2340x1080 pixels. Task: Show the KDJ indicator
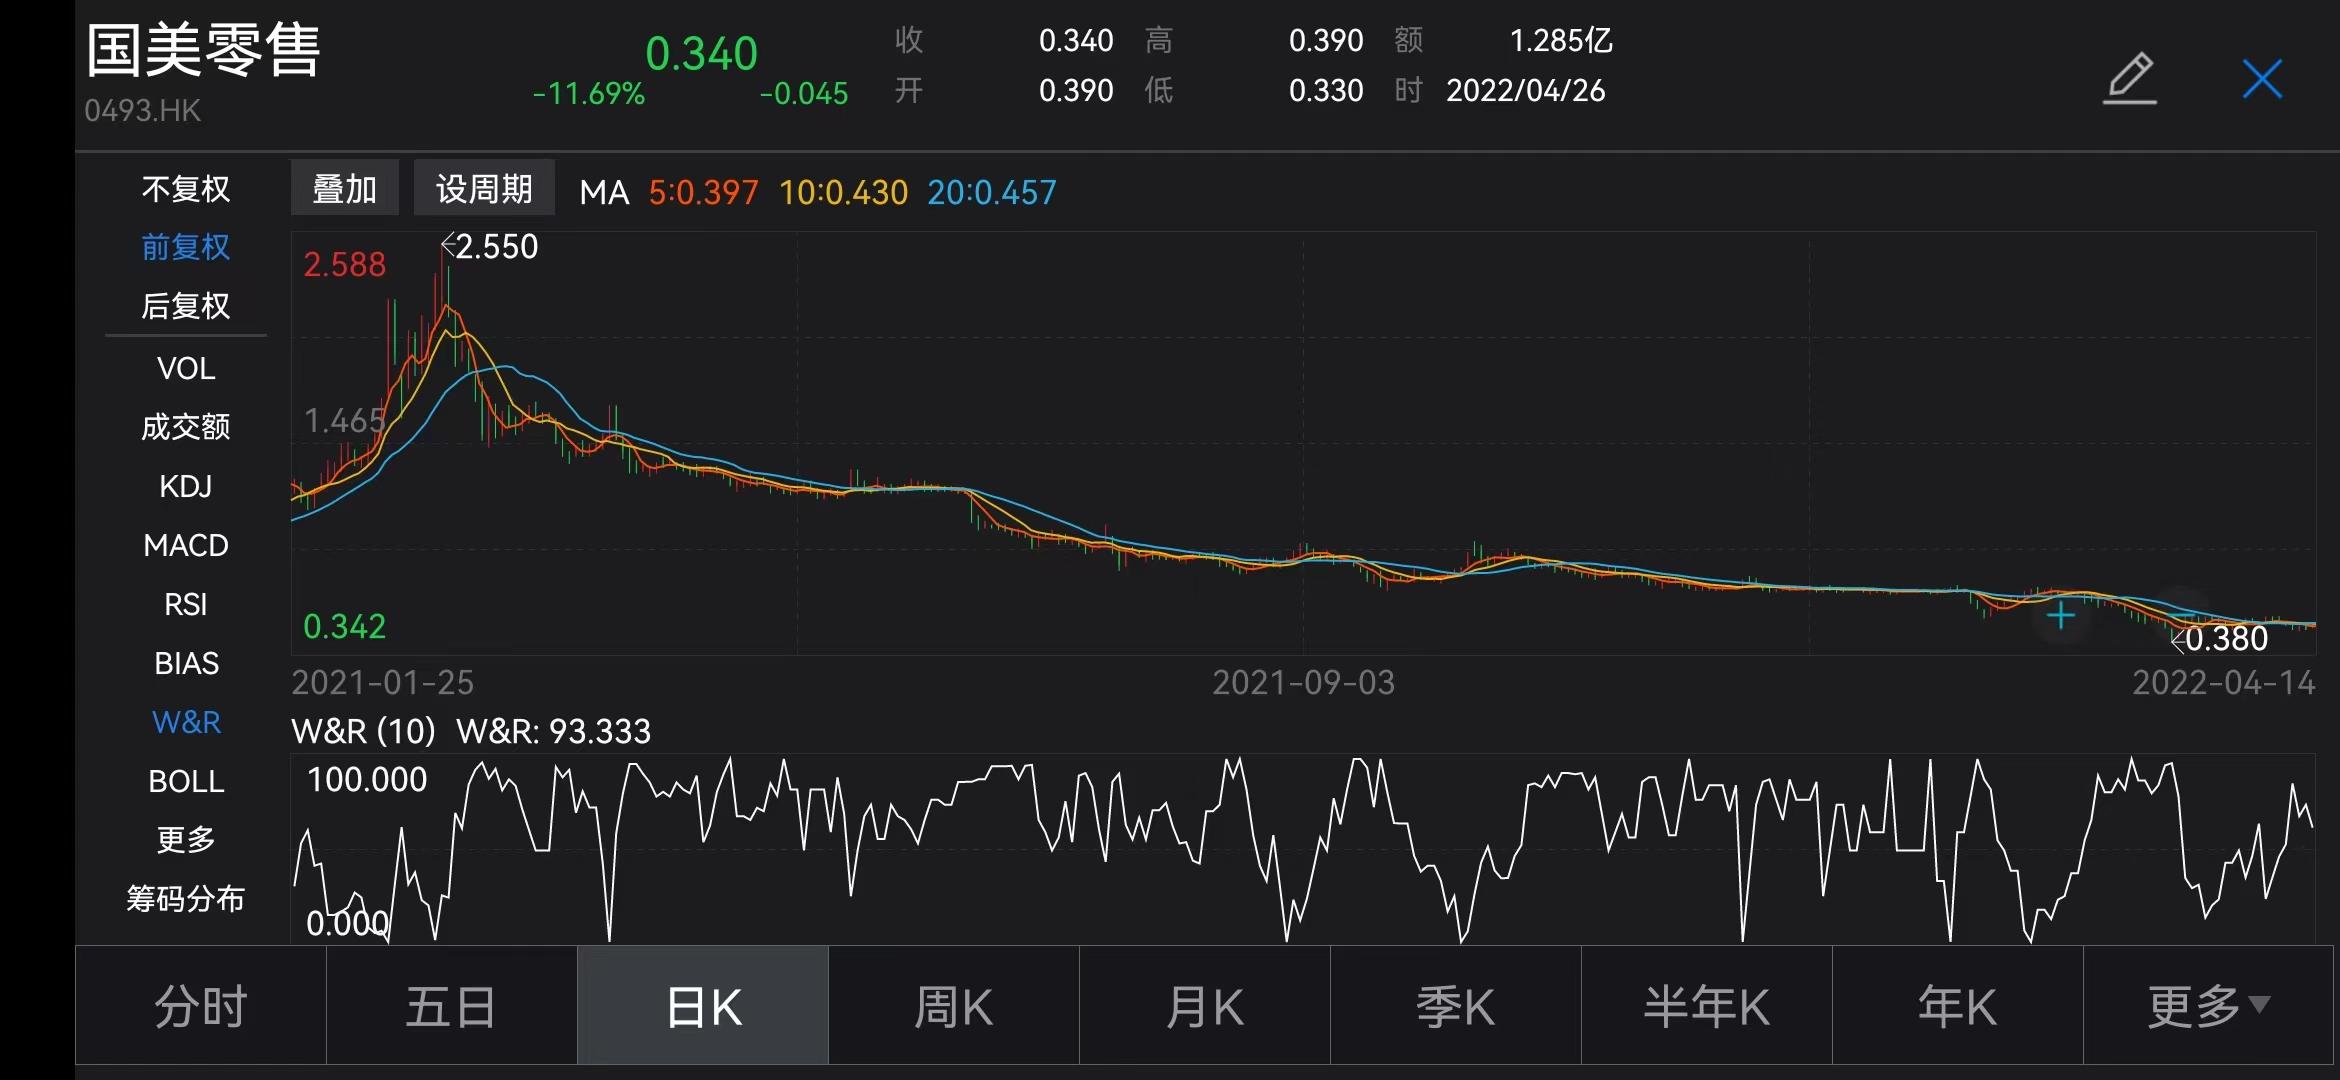[186, 486]
